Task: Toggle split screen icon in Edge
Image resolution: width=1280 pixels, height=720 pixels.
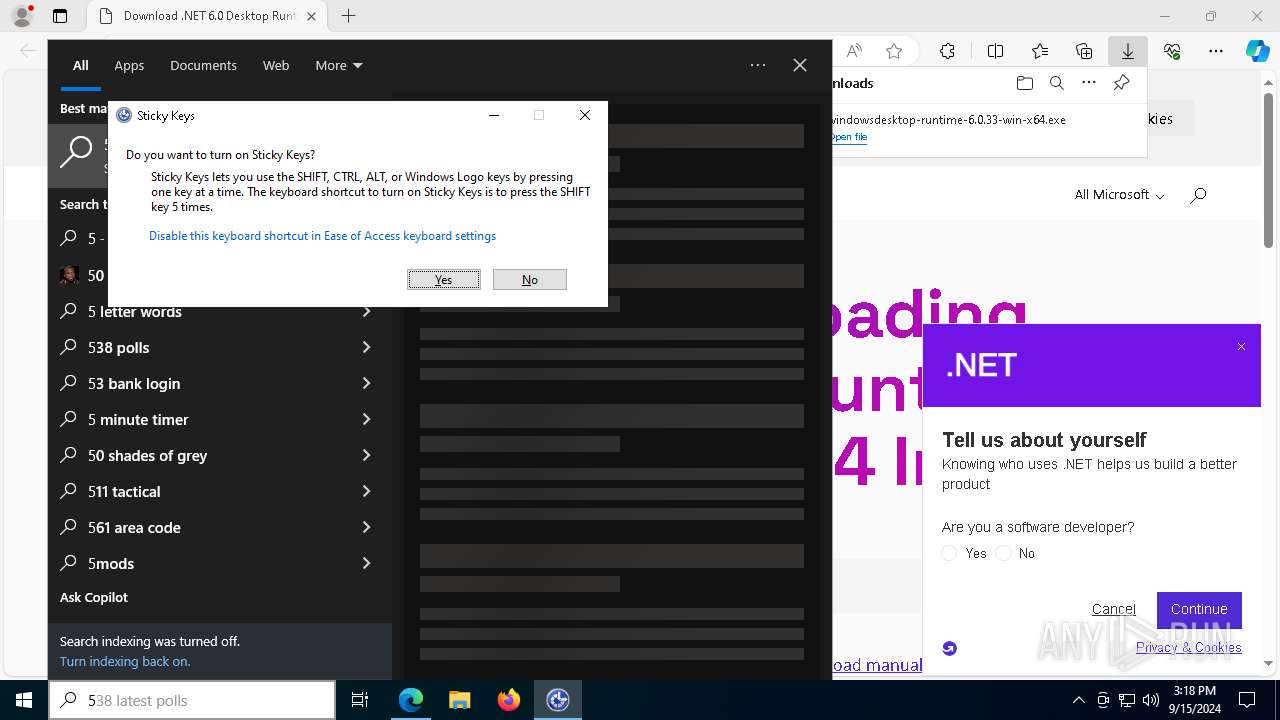Action: [995, 51]
